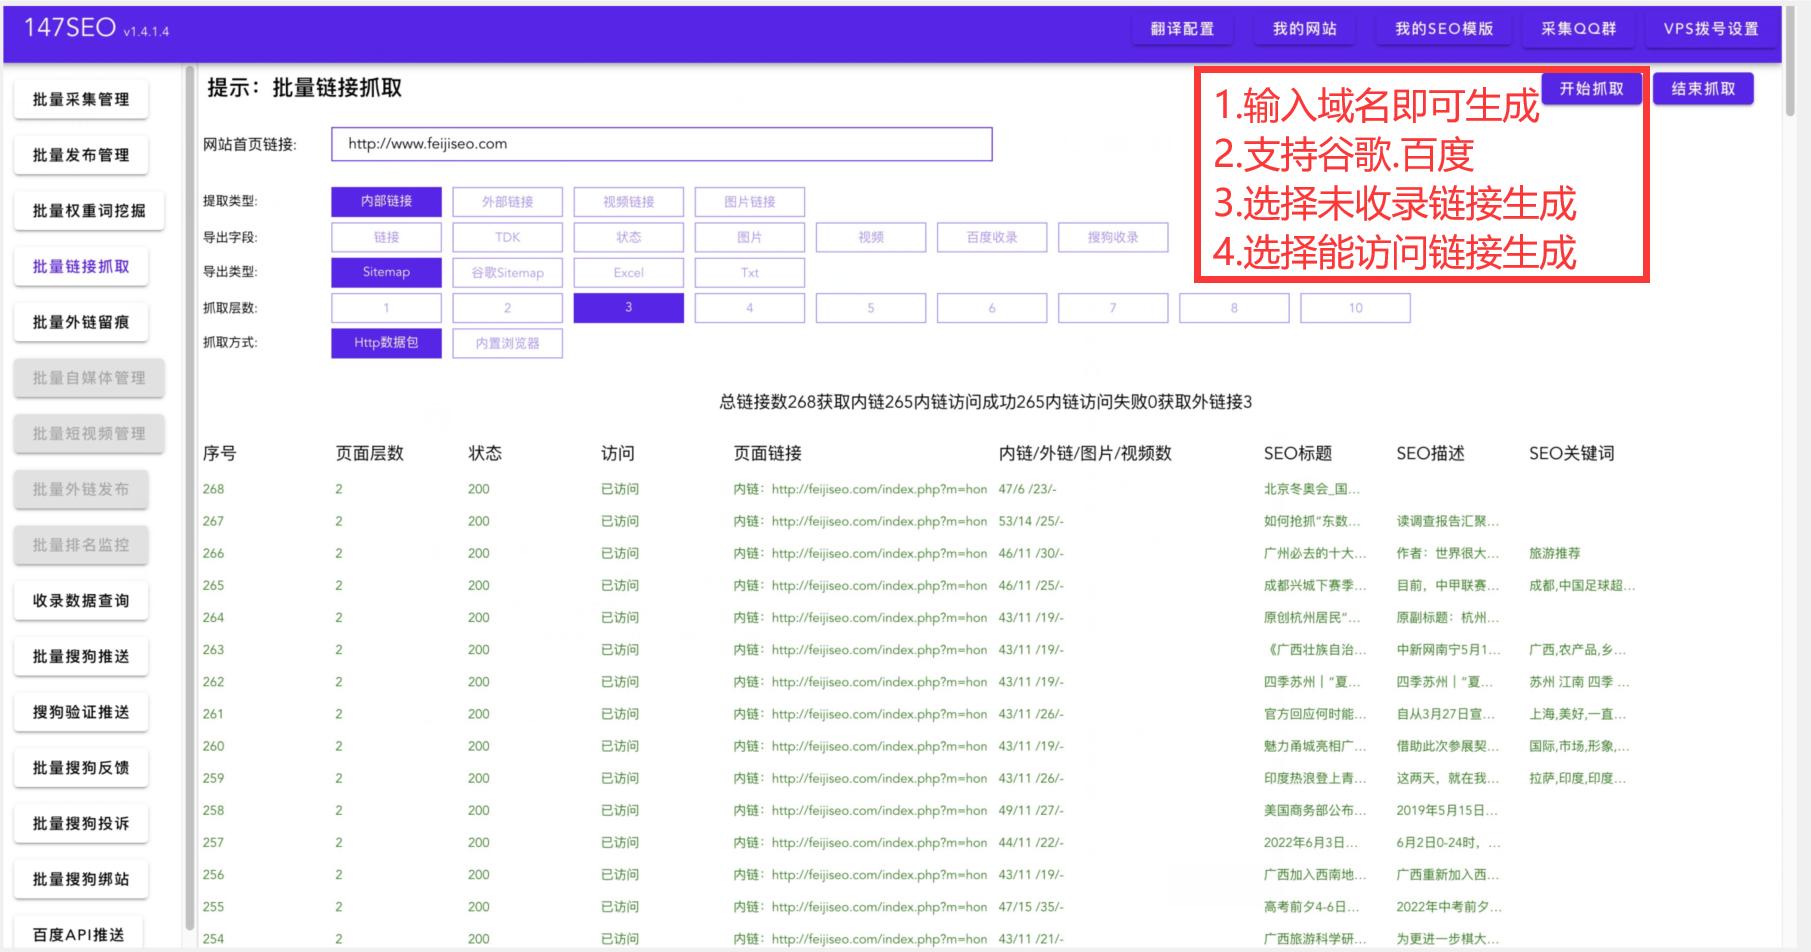Enable the 百度收录 export field
The height and width of the screenshot is (952, 1811).
pos(991,237)
